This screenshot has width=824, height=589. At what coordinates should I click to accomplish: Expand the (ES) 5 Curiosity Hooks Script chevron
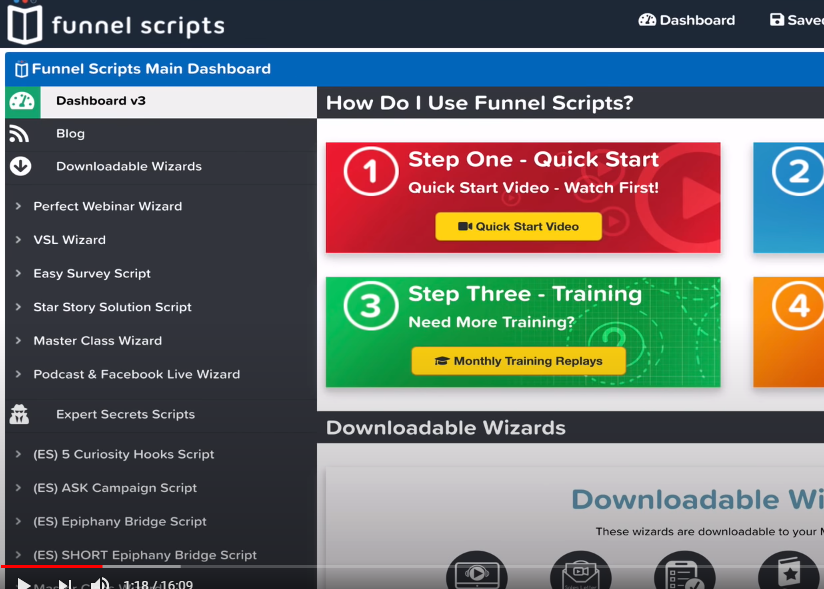coord(18,454)
